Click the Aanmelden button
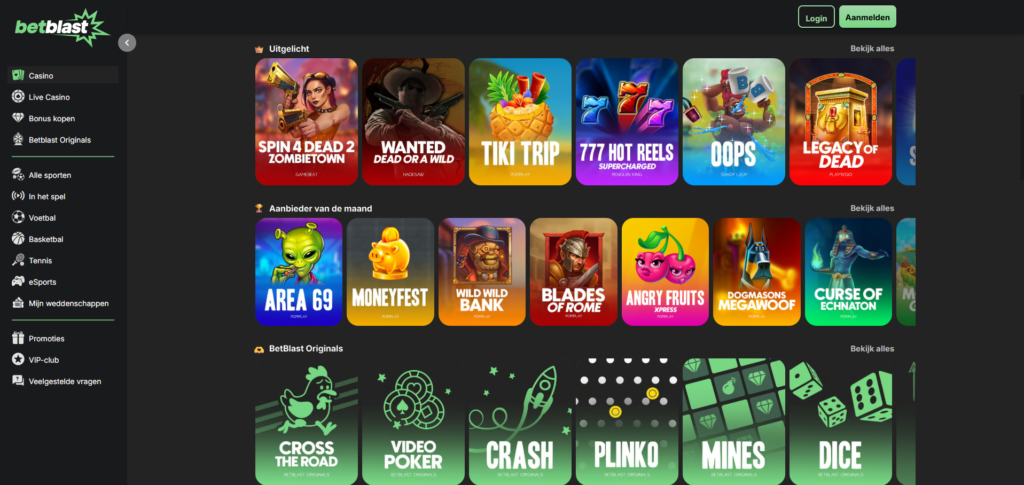Screen dimensions: 1024x485 pyautogui.click(x=867, y=18)
